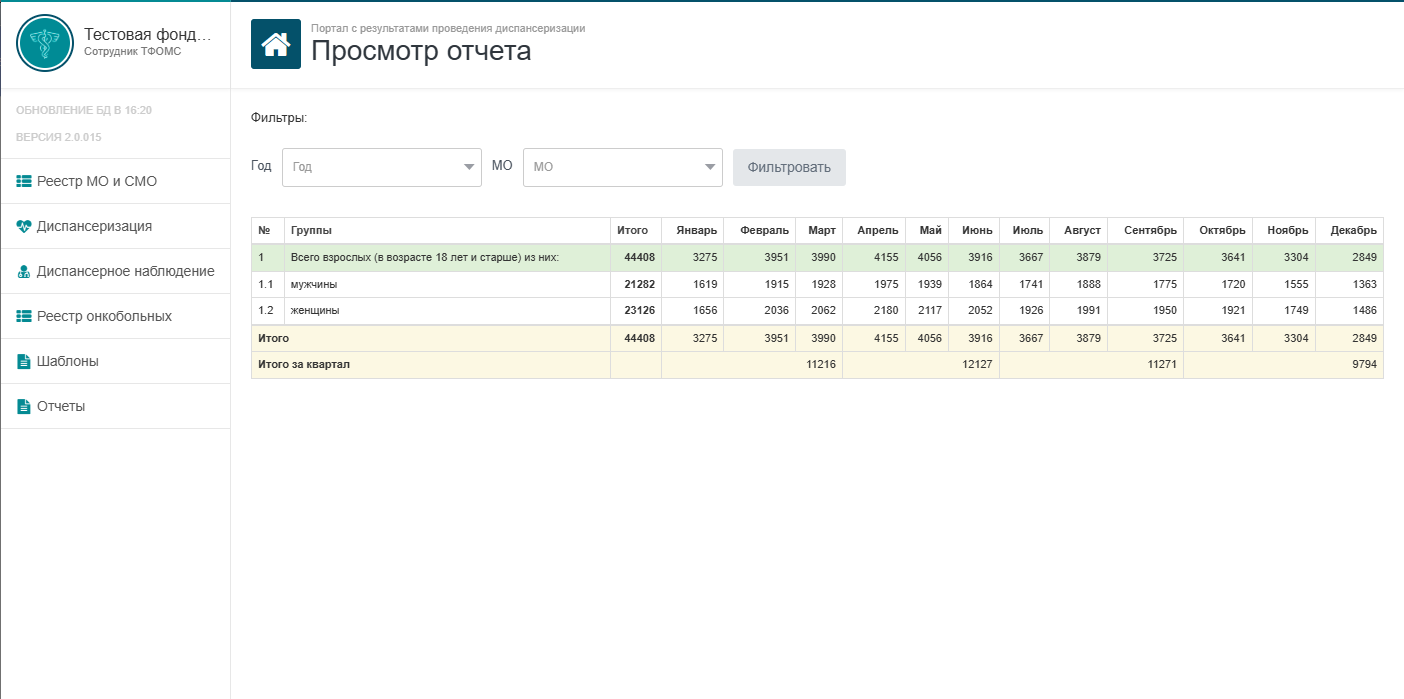This screenshot has width=1404, height=699.
Task: Click the Декабрь column header
Action: (x=1350, y=231)
